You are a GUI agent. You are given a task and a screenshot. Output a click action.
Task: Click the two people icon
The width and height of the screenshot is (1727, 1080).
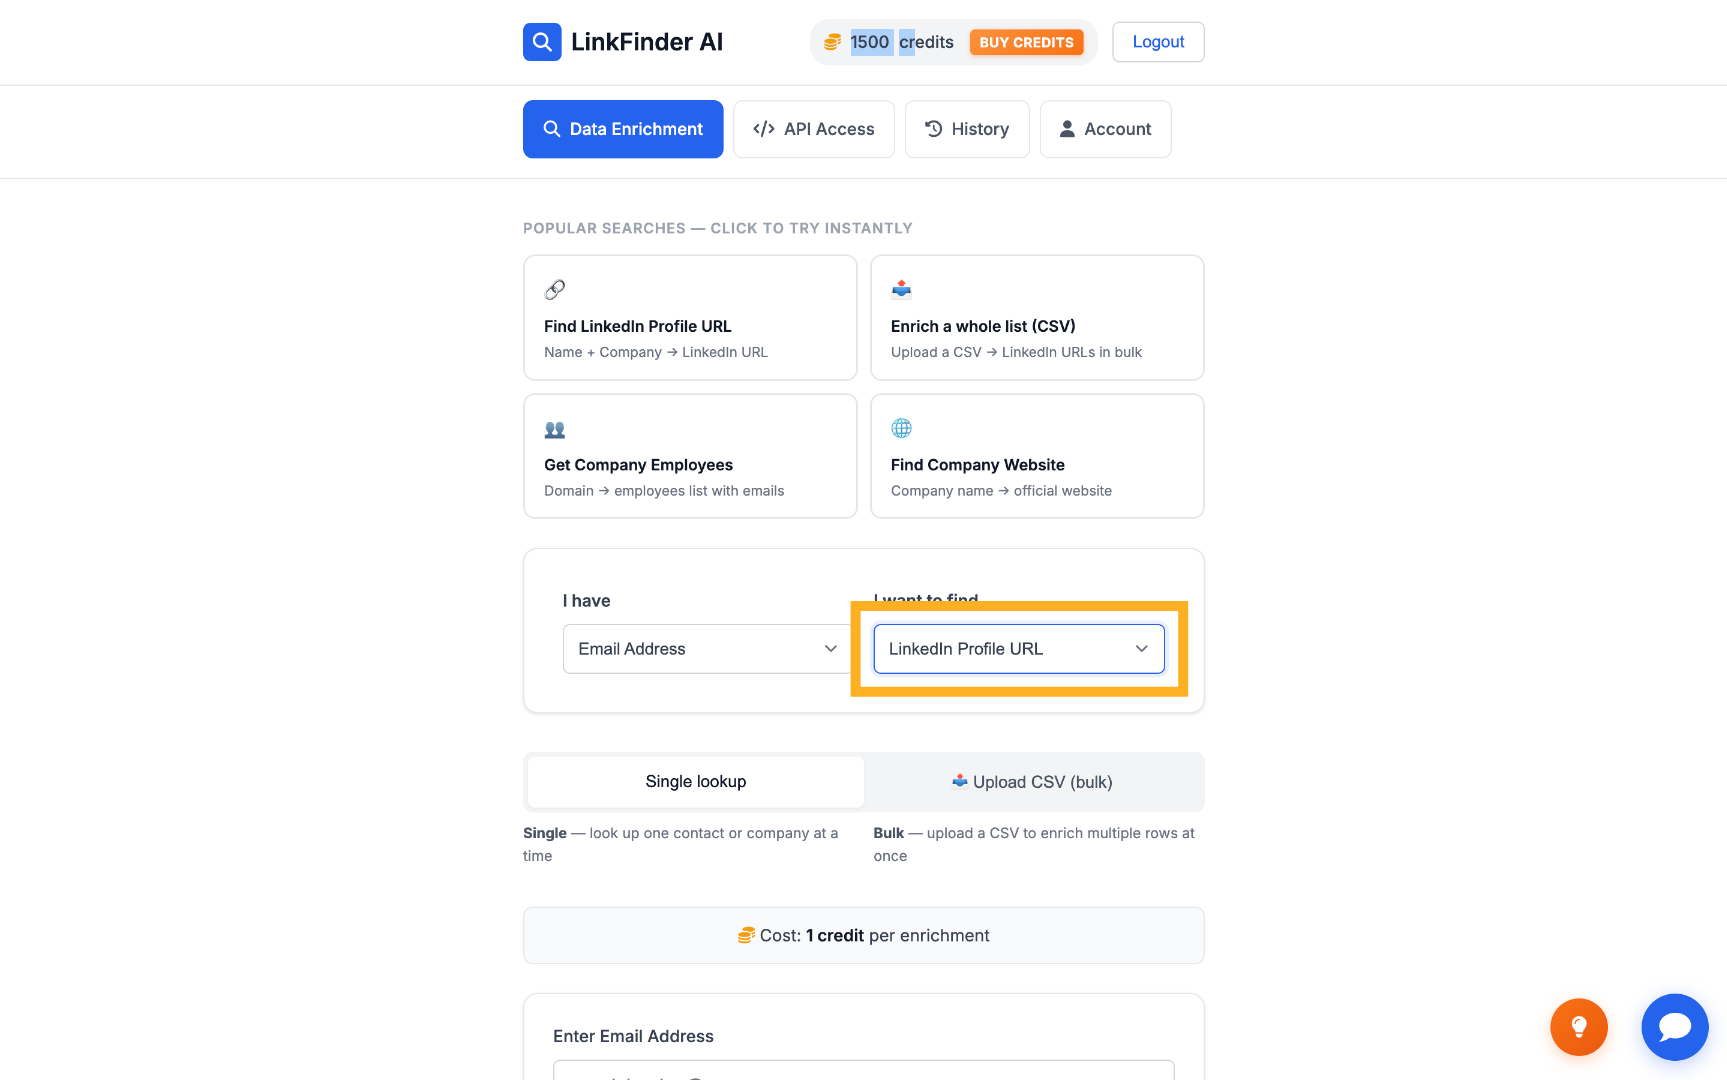pyautogui.click(x=555, y=430)
